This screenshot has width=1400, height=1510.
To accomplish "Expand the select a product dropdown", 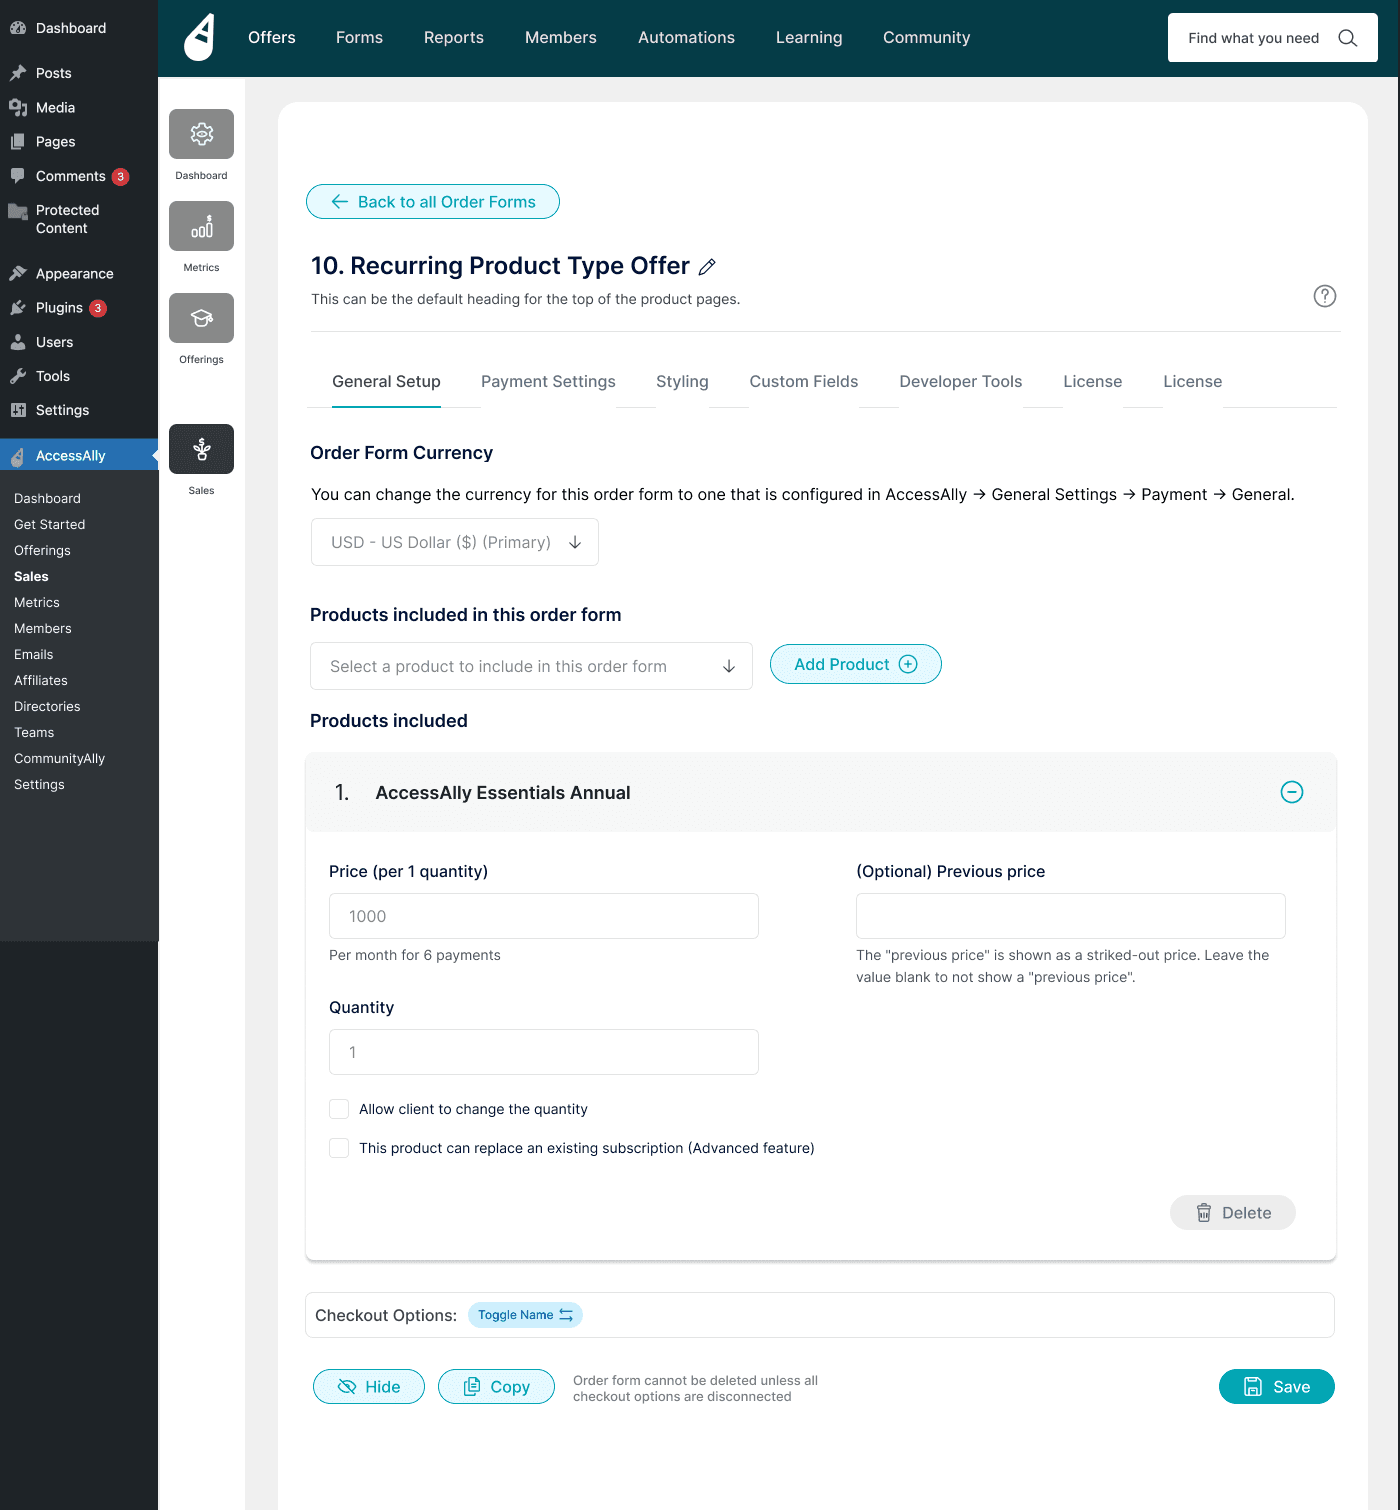I will tap(531, 666).
